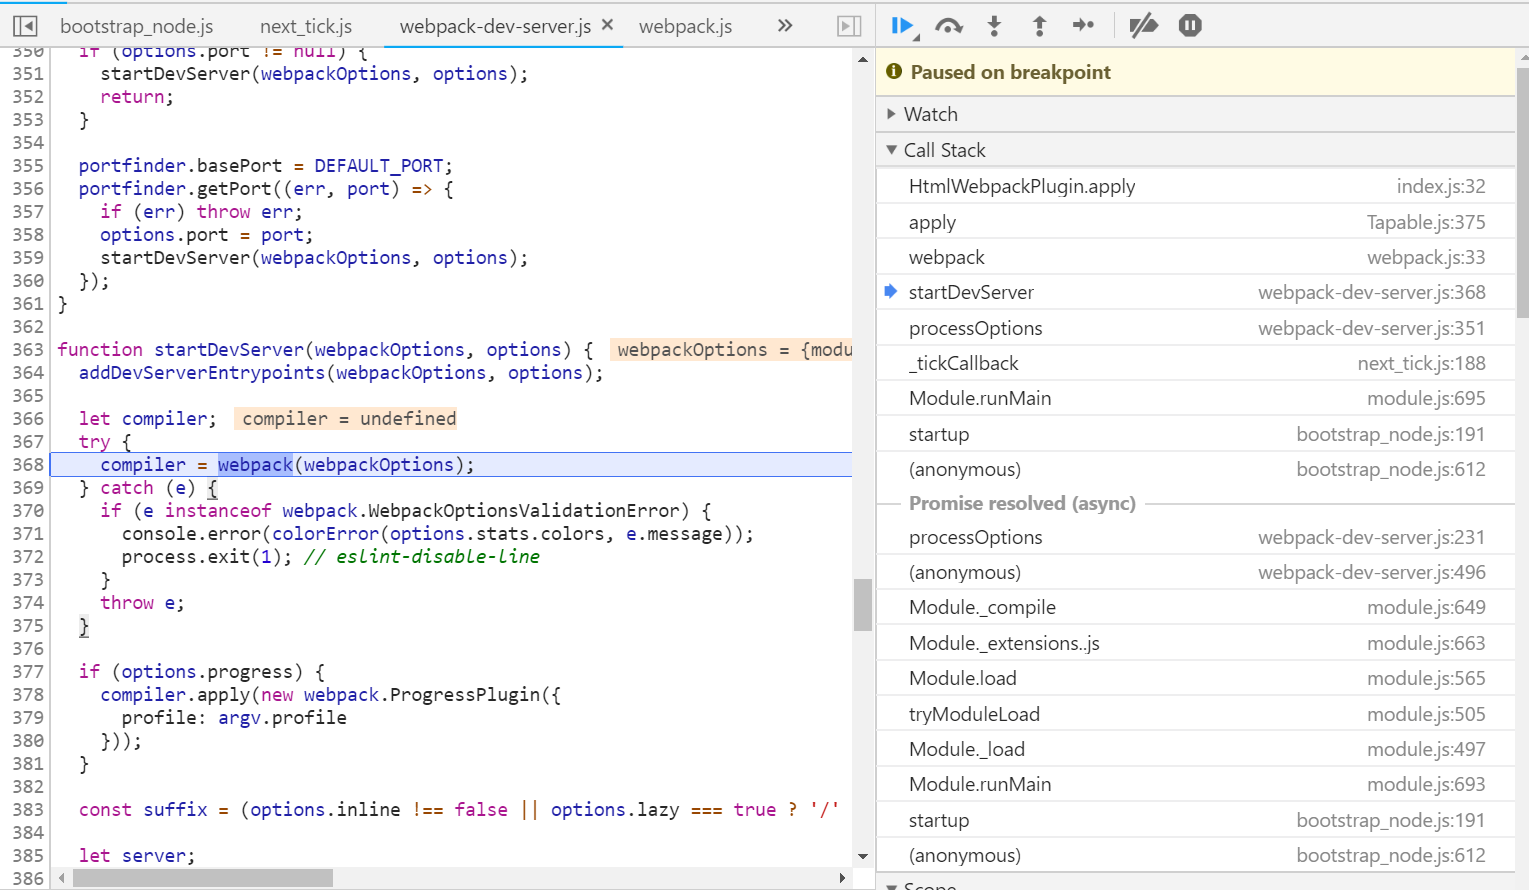The image size is (1529, 890).
Task: Step over next function call
Action: coord(949,26)
